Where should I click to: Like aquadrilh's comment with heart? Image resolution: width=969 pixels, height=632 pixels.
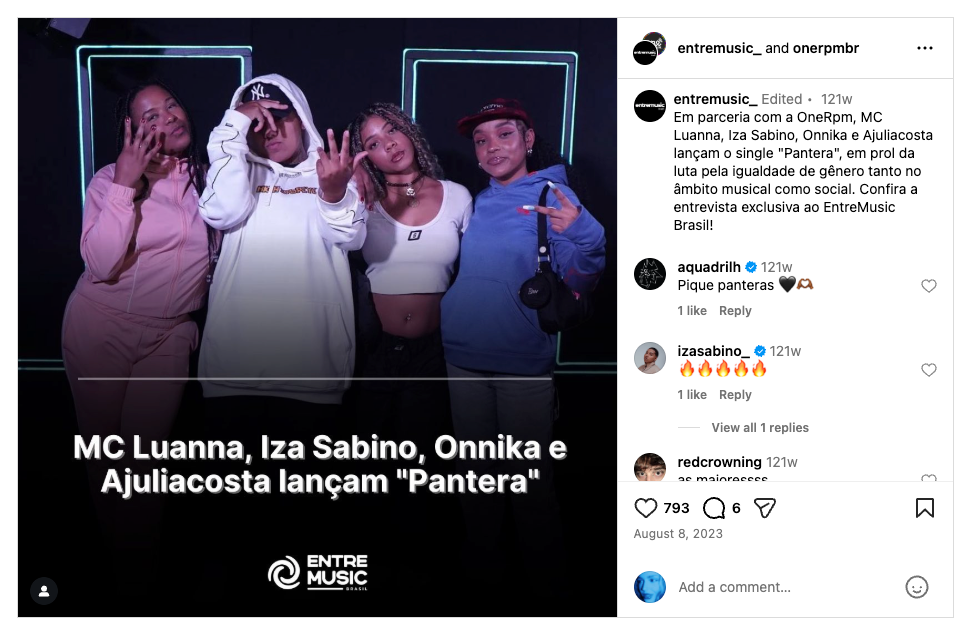click(x=928, y=286)
